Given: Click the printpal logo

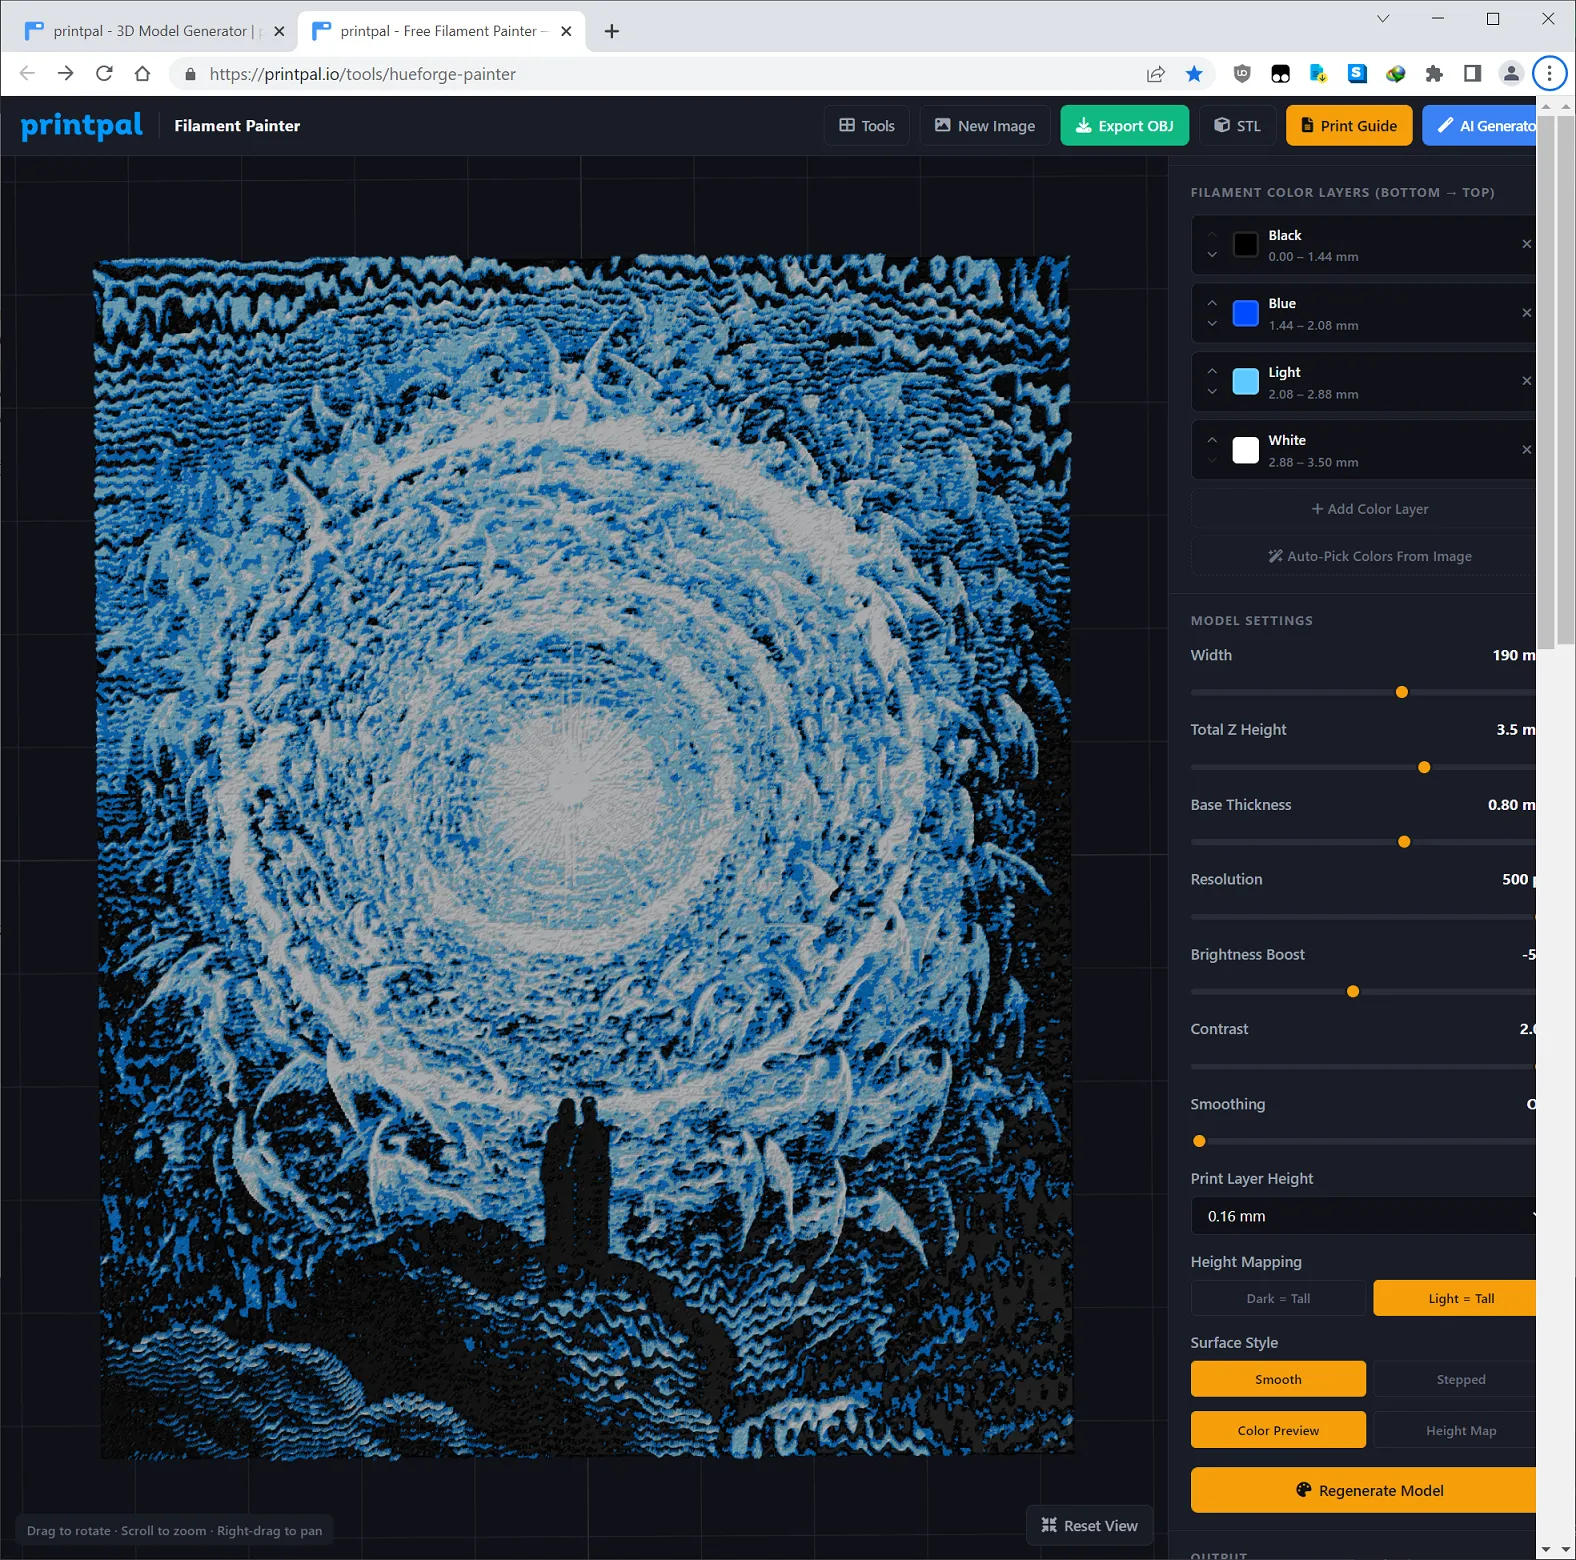Looking at the screenshot, I should click(x=82, y=125).
